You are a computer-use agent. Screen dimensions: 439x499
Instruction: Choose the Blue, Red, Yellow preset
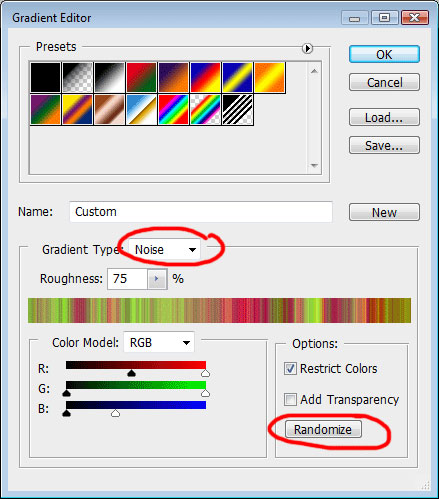coord(205,77)
